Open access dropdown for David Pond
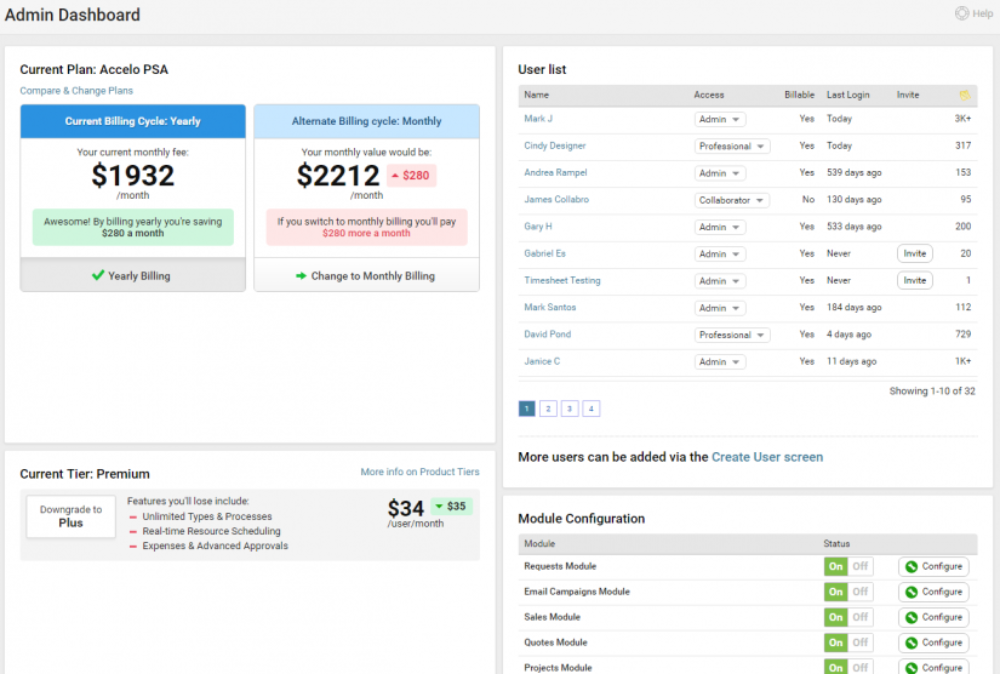 732,335
